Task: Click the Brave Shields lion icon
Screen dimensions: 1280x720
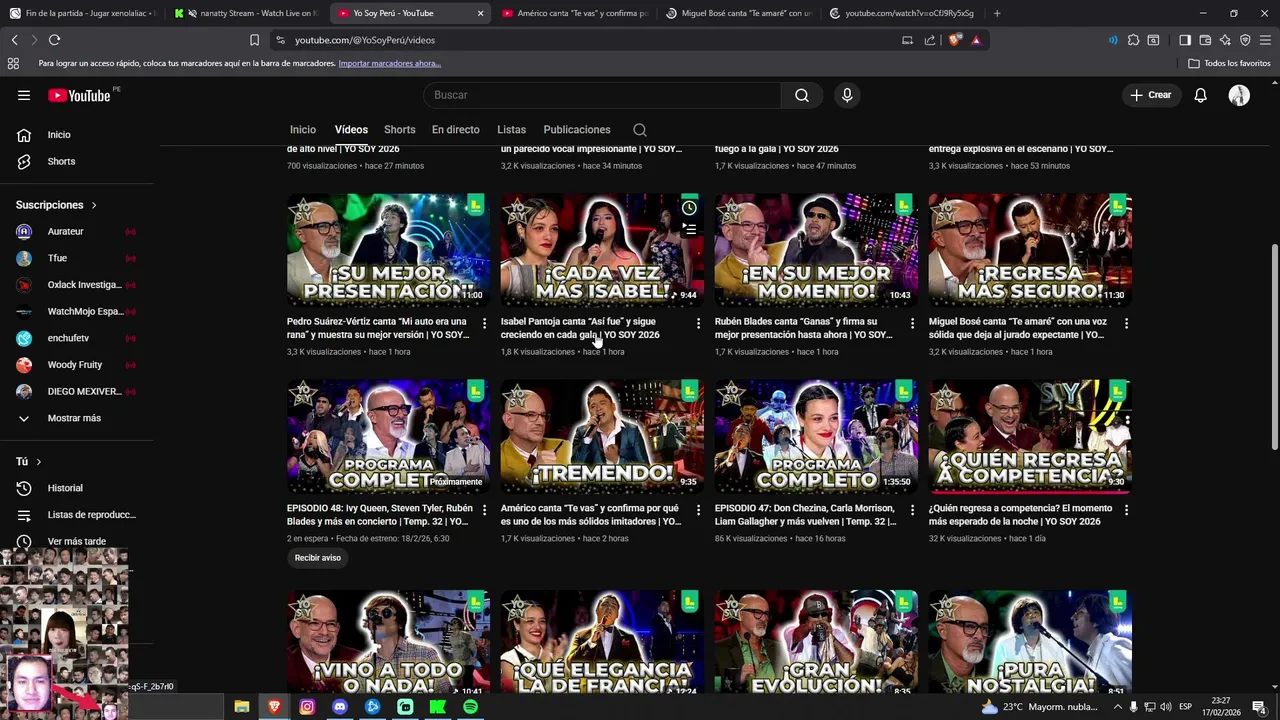Action: point(955,40)
